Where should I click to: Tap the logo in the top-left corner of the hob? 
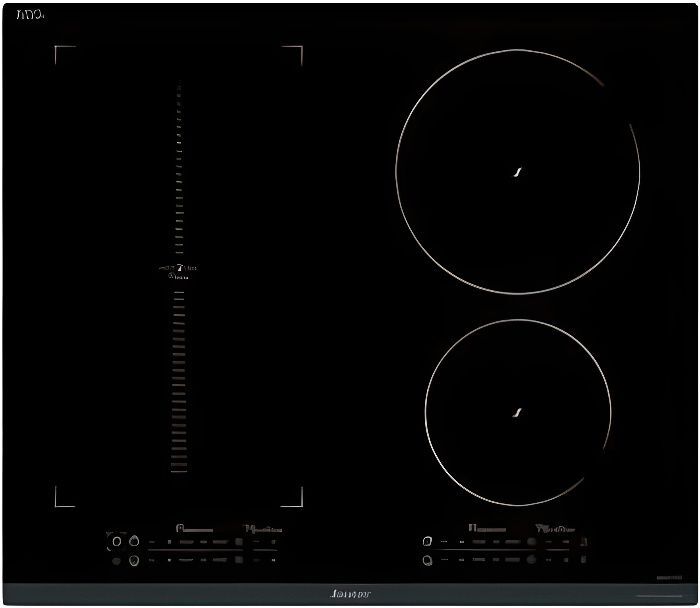tap(30, 15)
